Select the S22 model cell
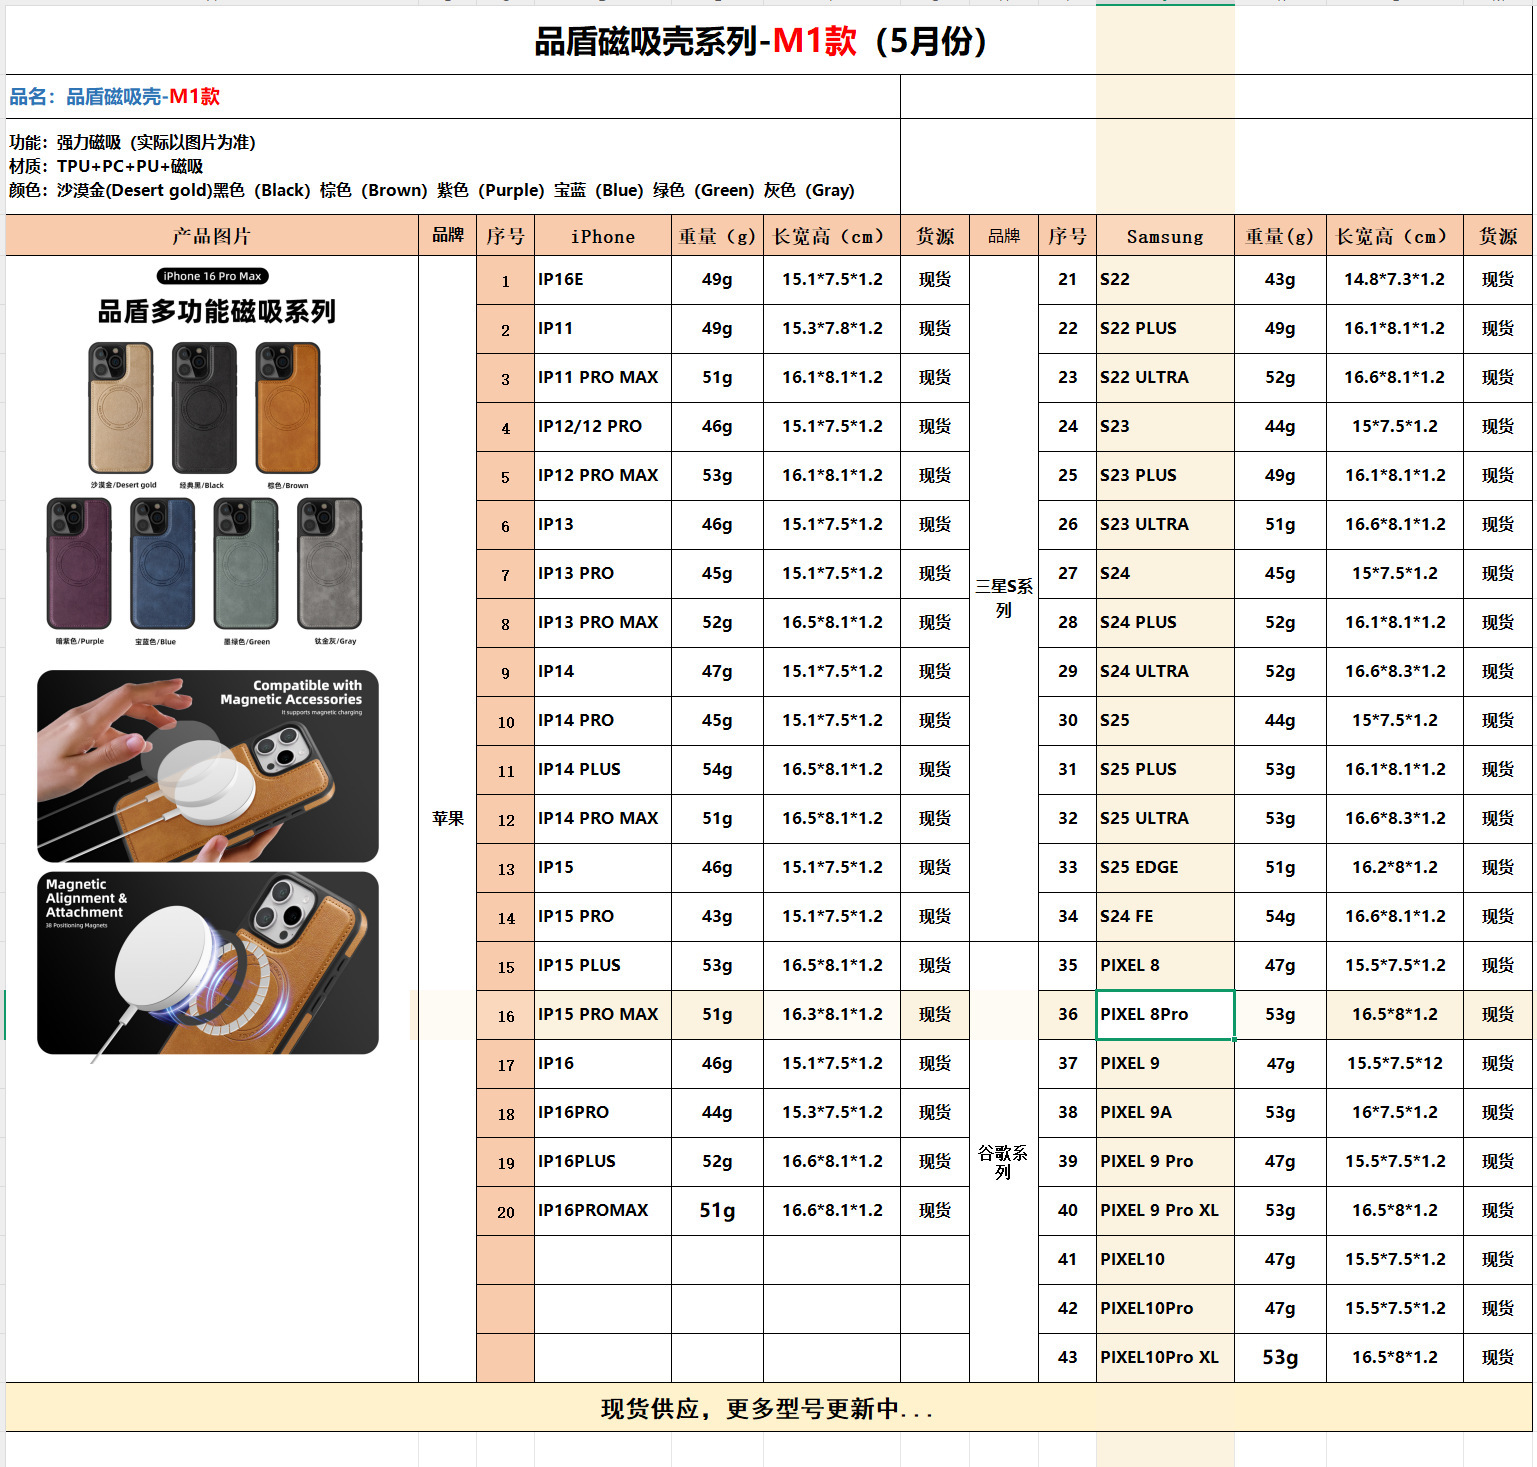This screenshot has height=1467, width=1537. 1165,280
